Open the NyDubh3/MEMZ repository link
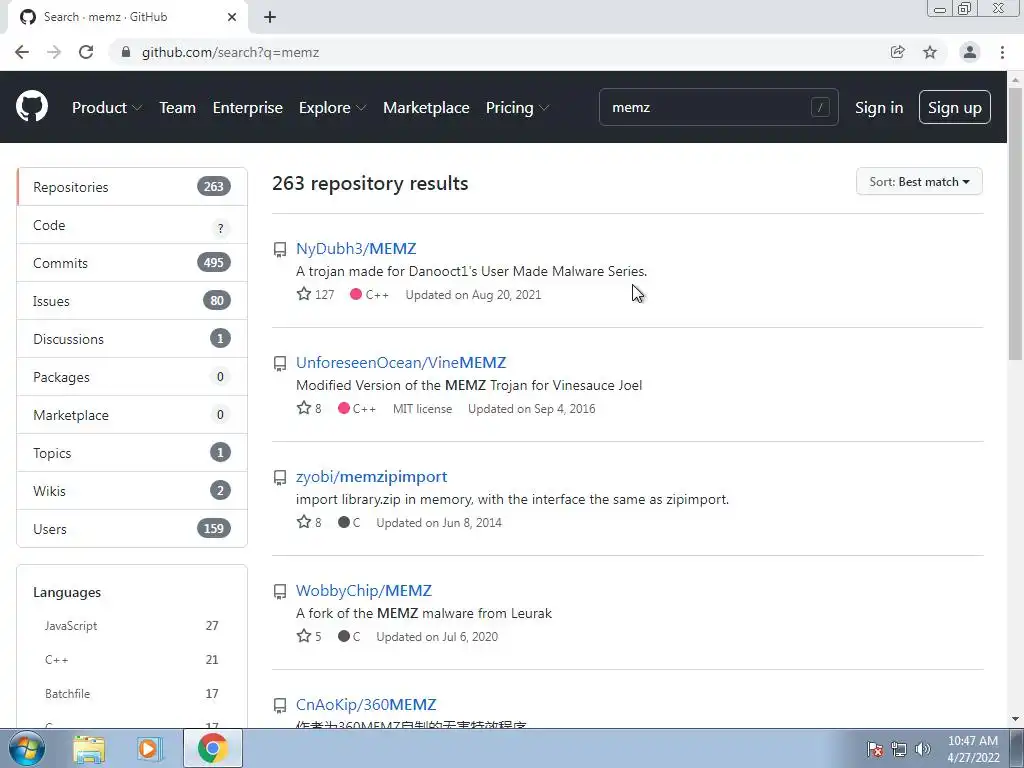 tap(356, 249)
